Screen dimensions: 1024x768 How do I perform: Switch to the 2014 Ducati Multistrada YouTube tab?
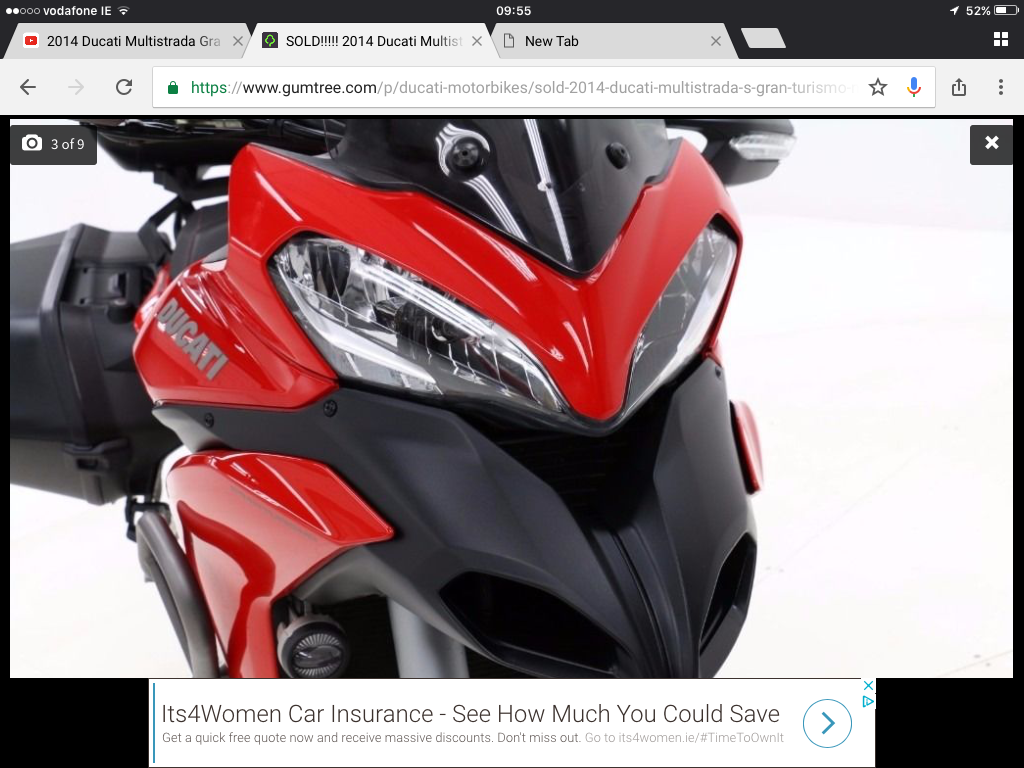pos(127,41)
